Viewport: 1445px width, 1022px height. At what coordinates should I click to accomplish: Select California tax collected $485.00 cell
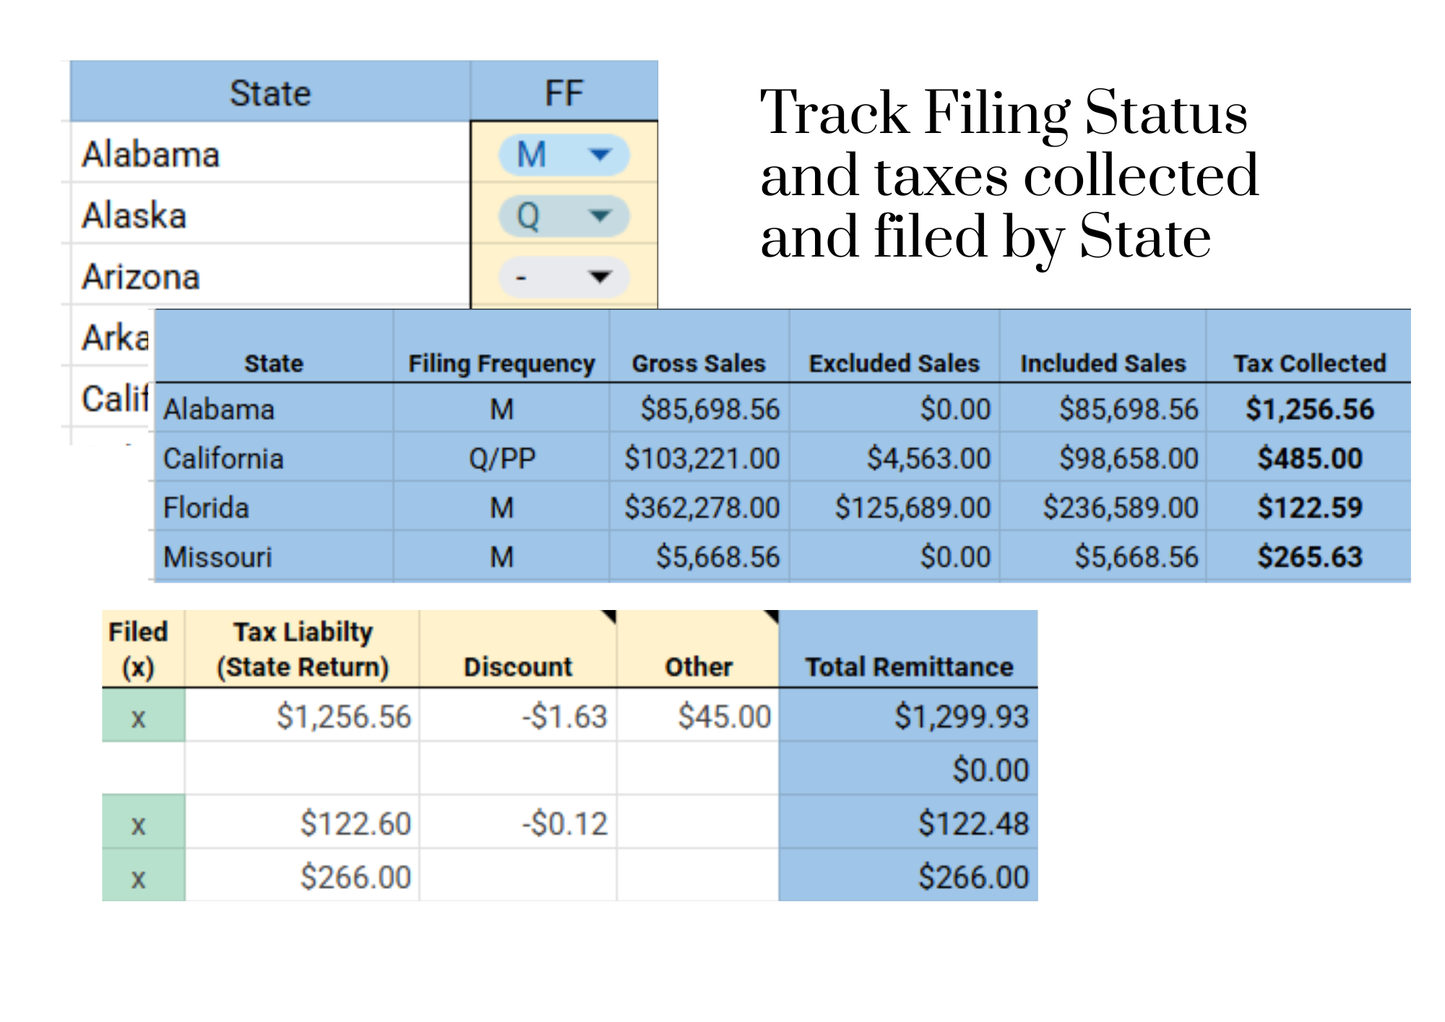pyautogui.click(x=1309, y=458)
